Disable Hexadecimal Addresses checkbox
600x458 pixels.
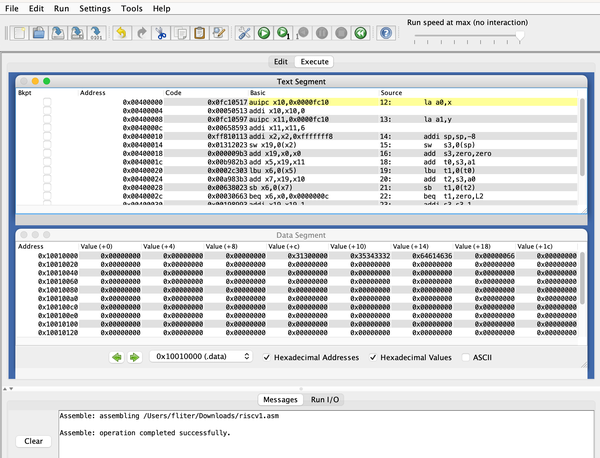pyautogui.click(x=267, y=357)
